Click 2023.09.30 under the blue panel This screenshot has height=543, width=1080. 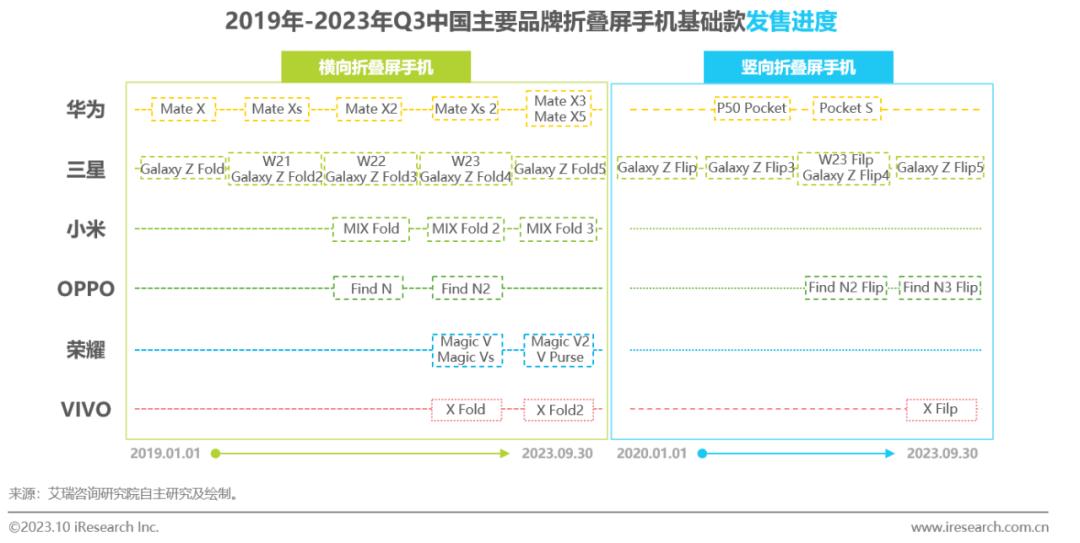coord(942,453)
